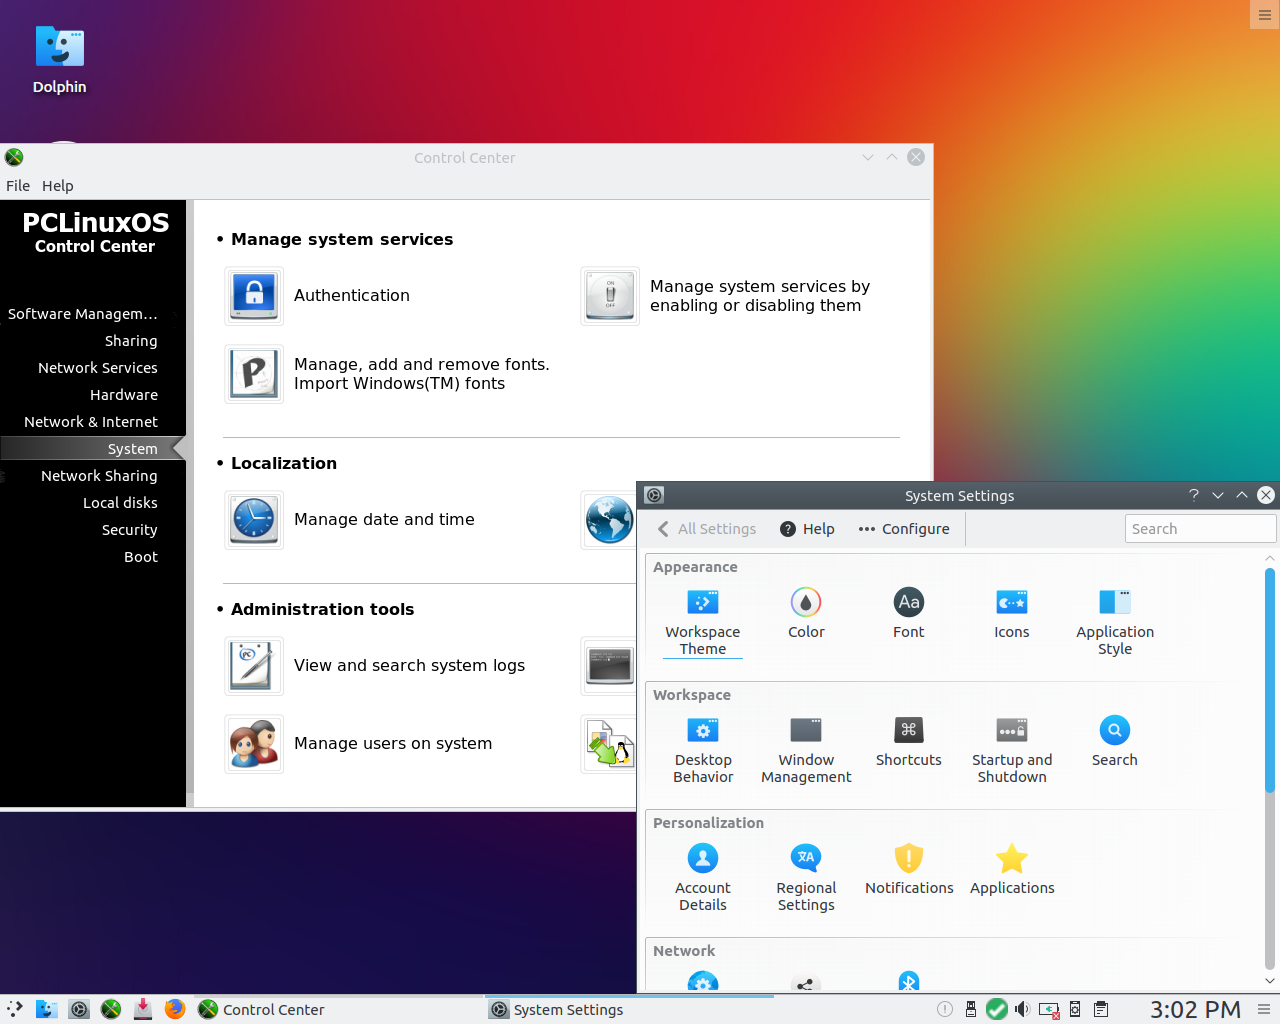Image resolution: width=1280 pixels, height=1024 pixels.
Task: Click the System Settings vertical scrollbar
Action: pos(1270,680)
